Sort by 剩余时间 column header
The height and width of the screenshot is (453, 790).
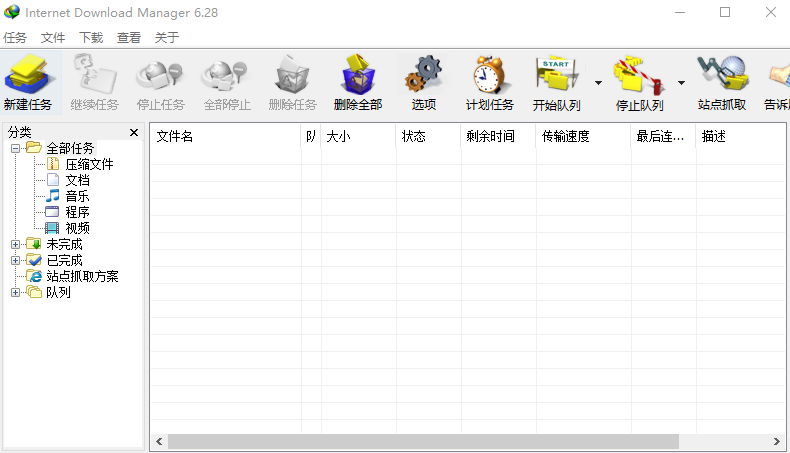point(498,136)
